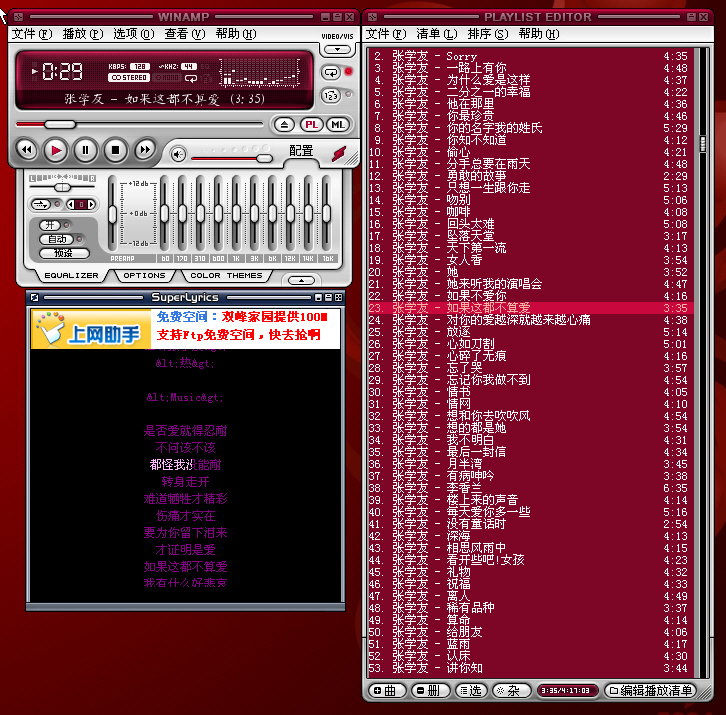Click the 选 selection button
This screenshot has width=726, height=715.
tap(471, 690)
